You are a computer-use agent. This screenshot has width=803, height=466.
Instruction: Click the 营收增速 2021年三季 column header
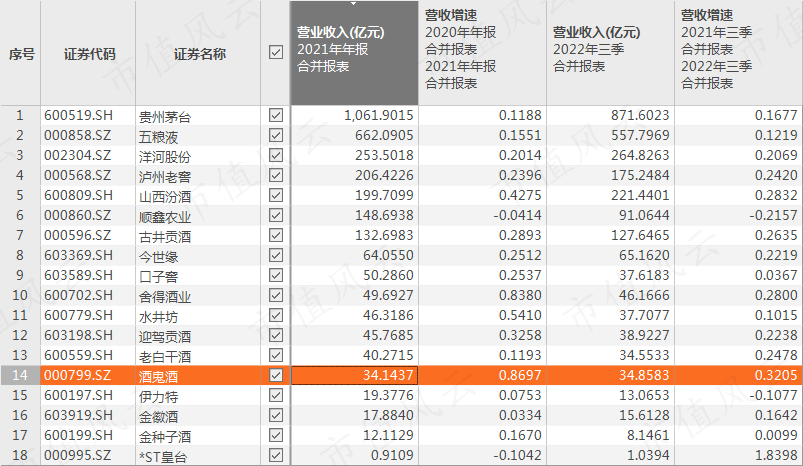point(738,53)
